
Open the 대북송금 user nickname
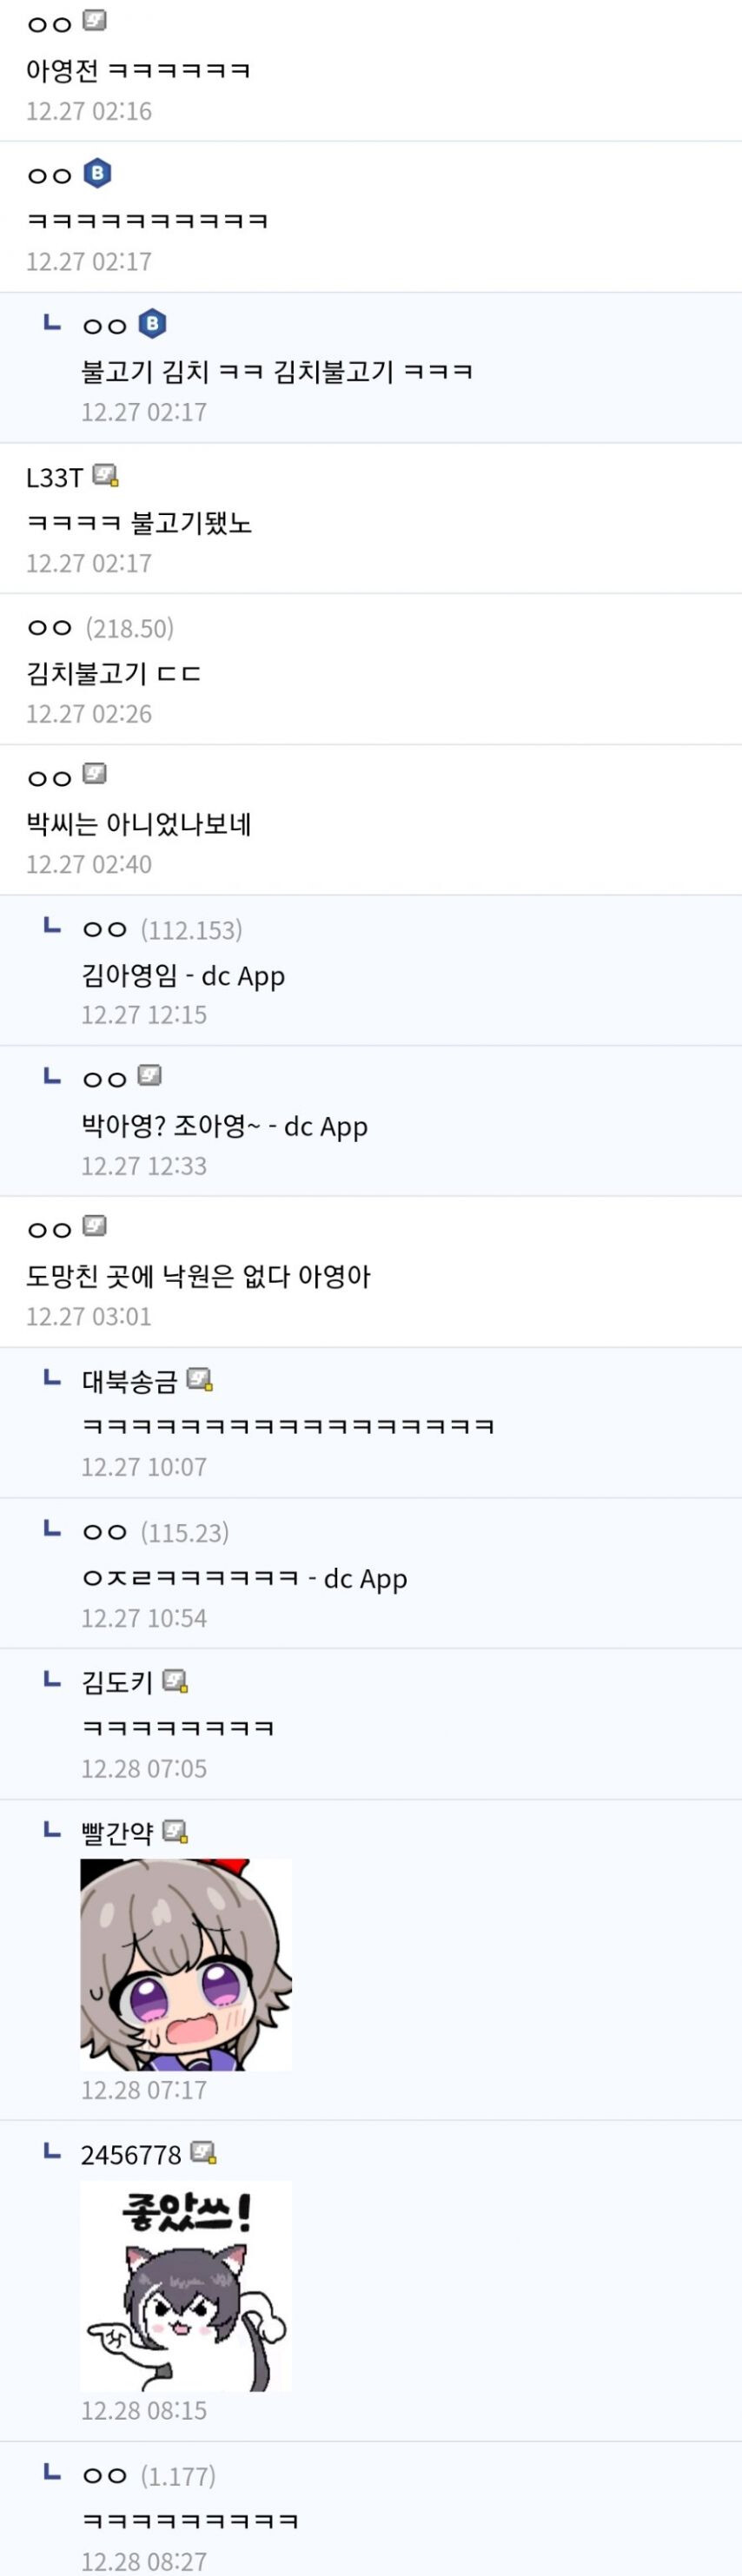tap(129, 1382)
